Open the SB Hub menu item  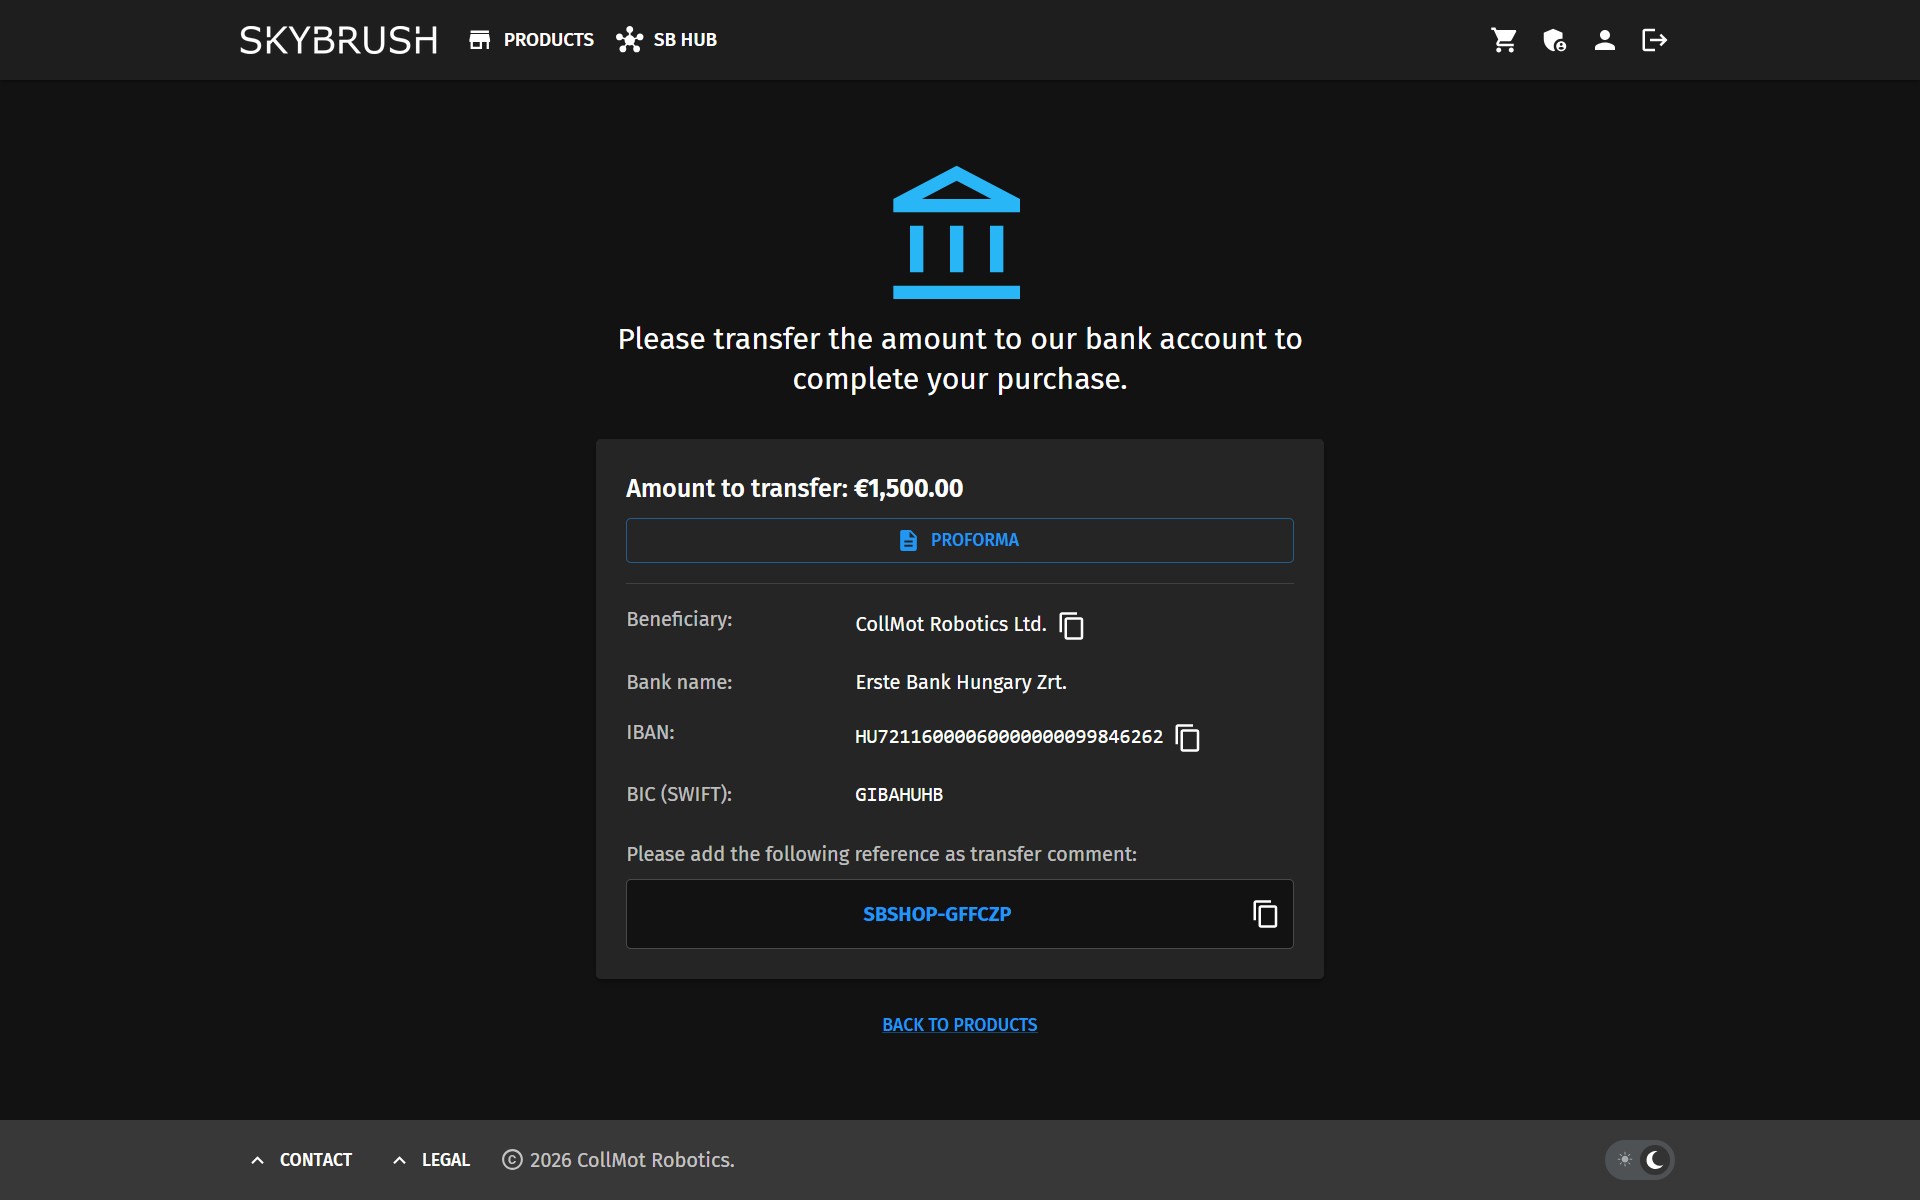tap(667, 40)
